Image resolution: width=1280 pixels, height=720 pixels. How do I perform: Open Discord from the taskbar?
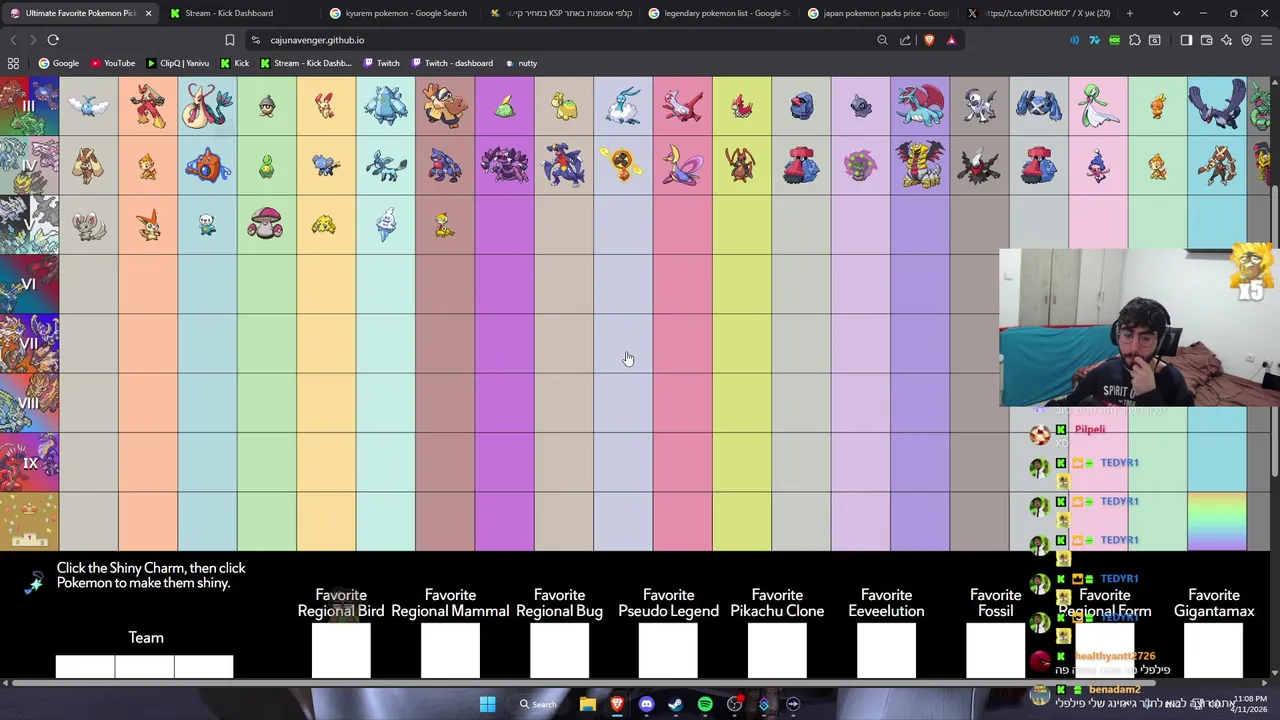pos(646,704)
